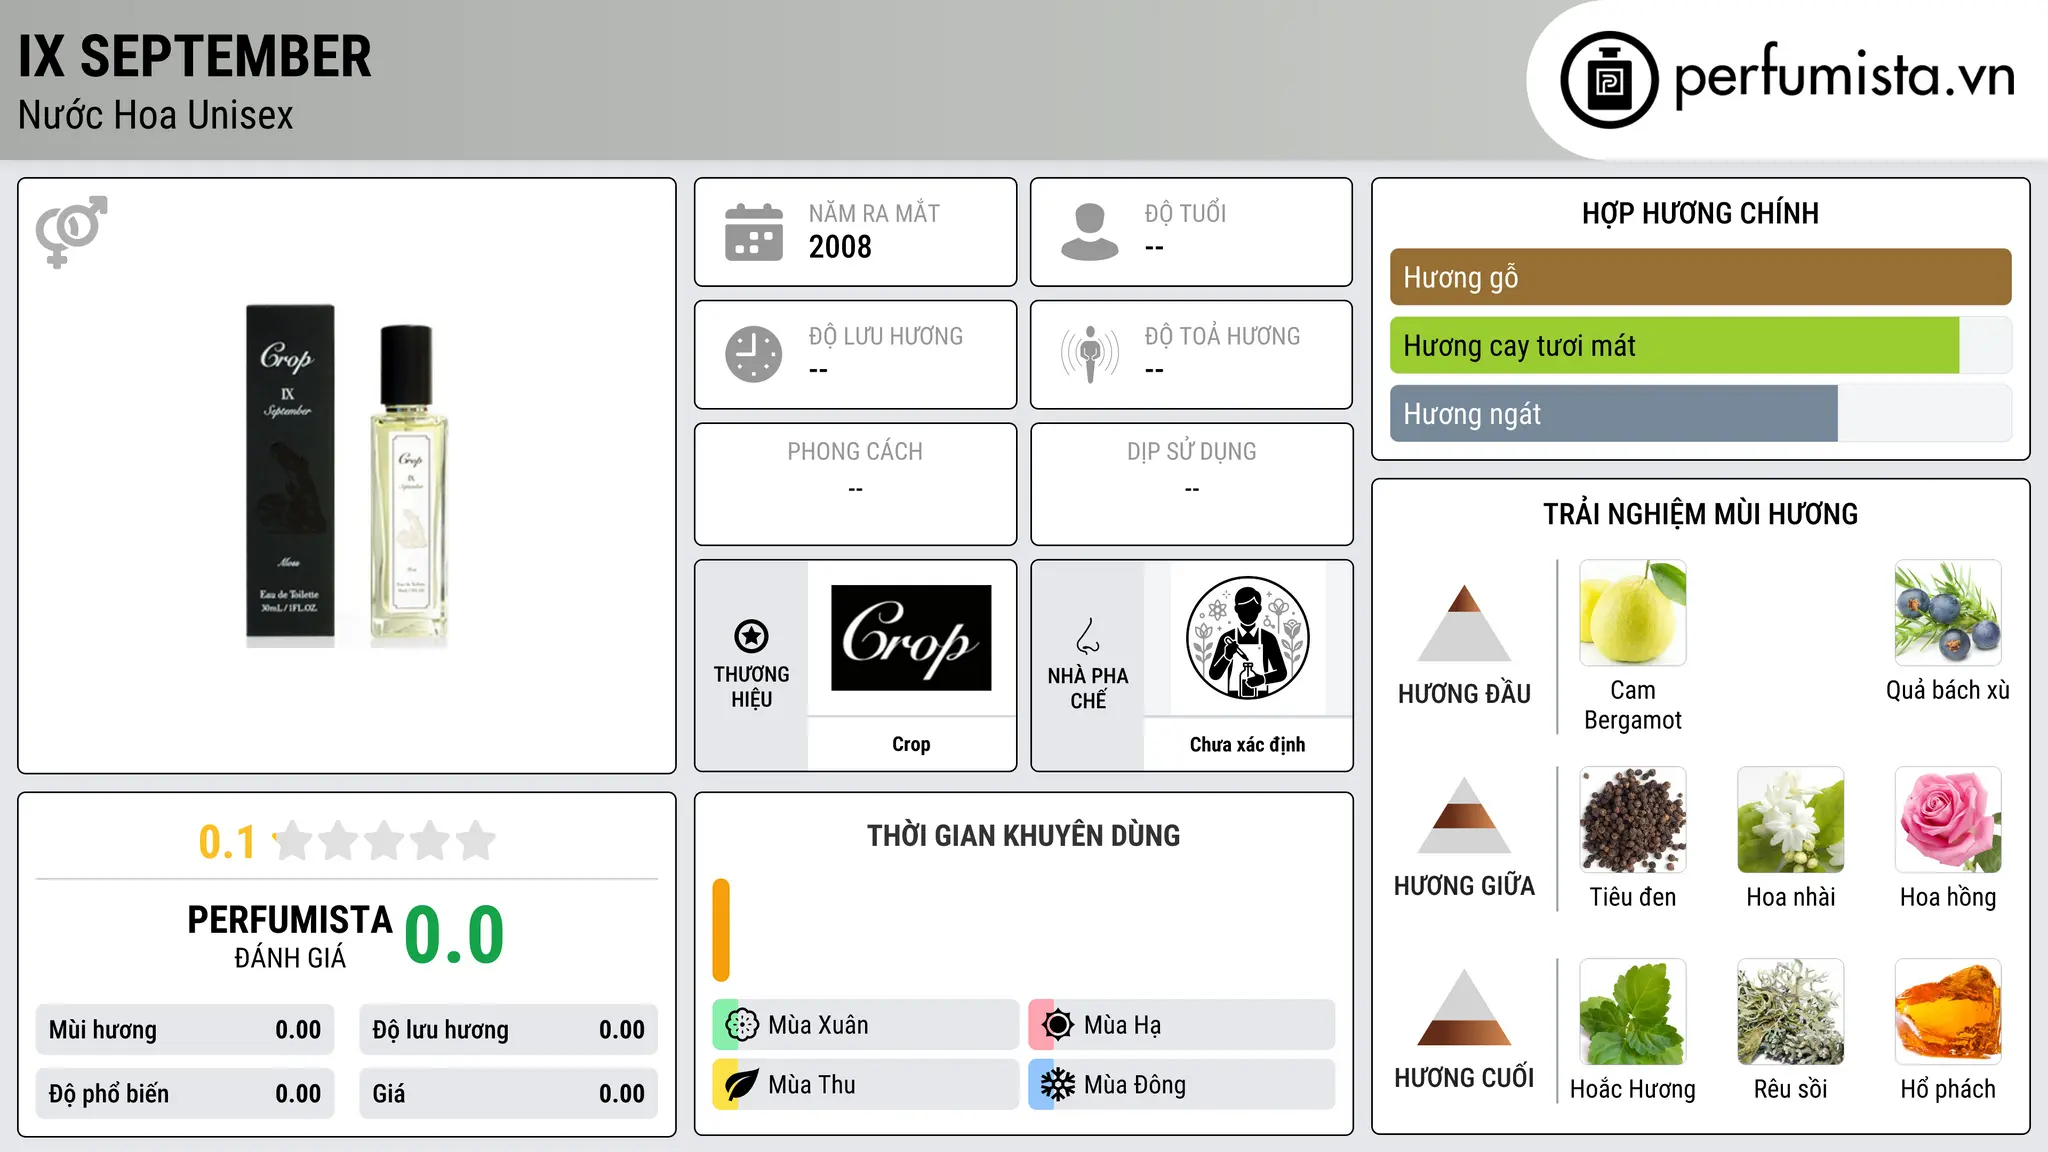Viewport: 2048px width, 1152px height.
Task: Click the 2008 release year value
Action: (840, 247)
